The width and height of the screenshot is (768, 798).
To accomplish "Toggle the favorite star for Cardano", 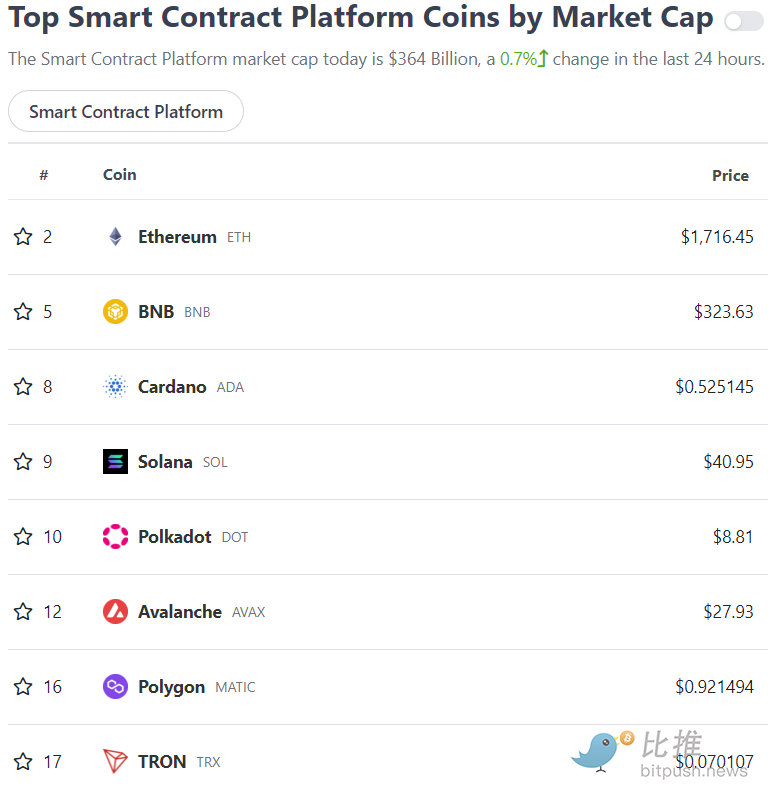I will click(x=23, y=387).
